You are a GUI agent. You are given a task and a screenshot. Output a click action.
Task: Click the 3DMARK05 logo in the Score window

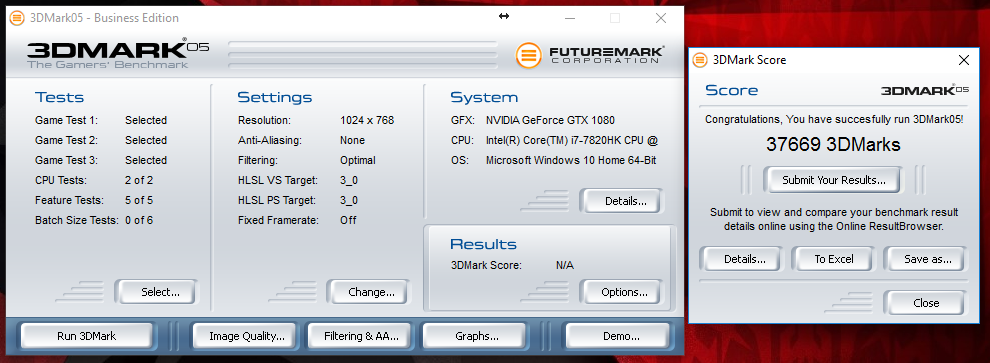pos(924,90)
